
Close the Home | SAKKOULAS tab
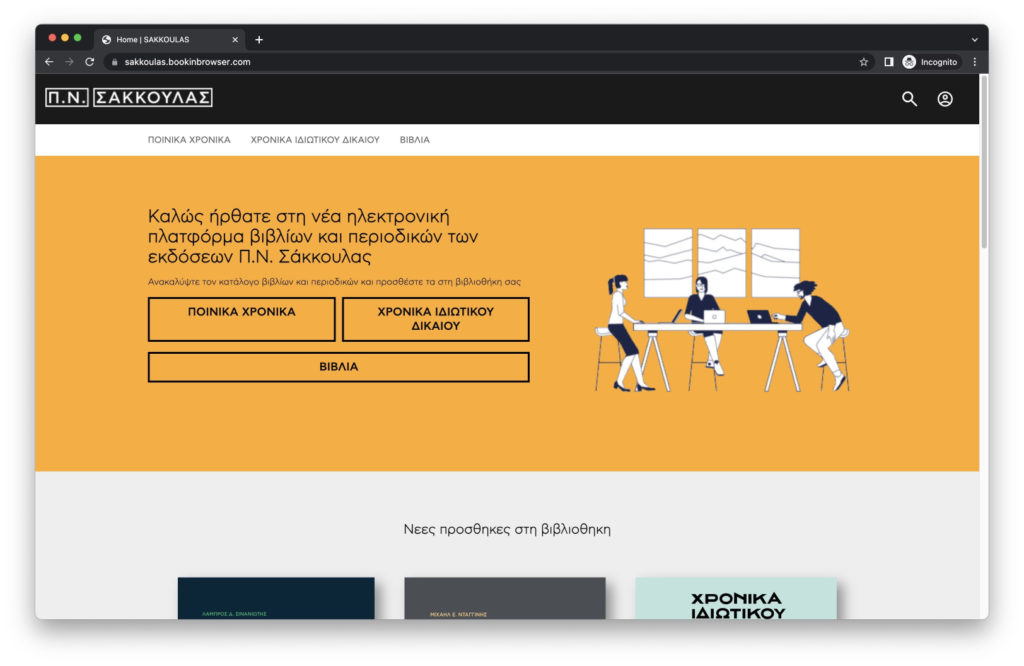pyautogui.click(x=235, y=40)
